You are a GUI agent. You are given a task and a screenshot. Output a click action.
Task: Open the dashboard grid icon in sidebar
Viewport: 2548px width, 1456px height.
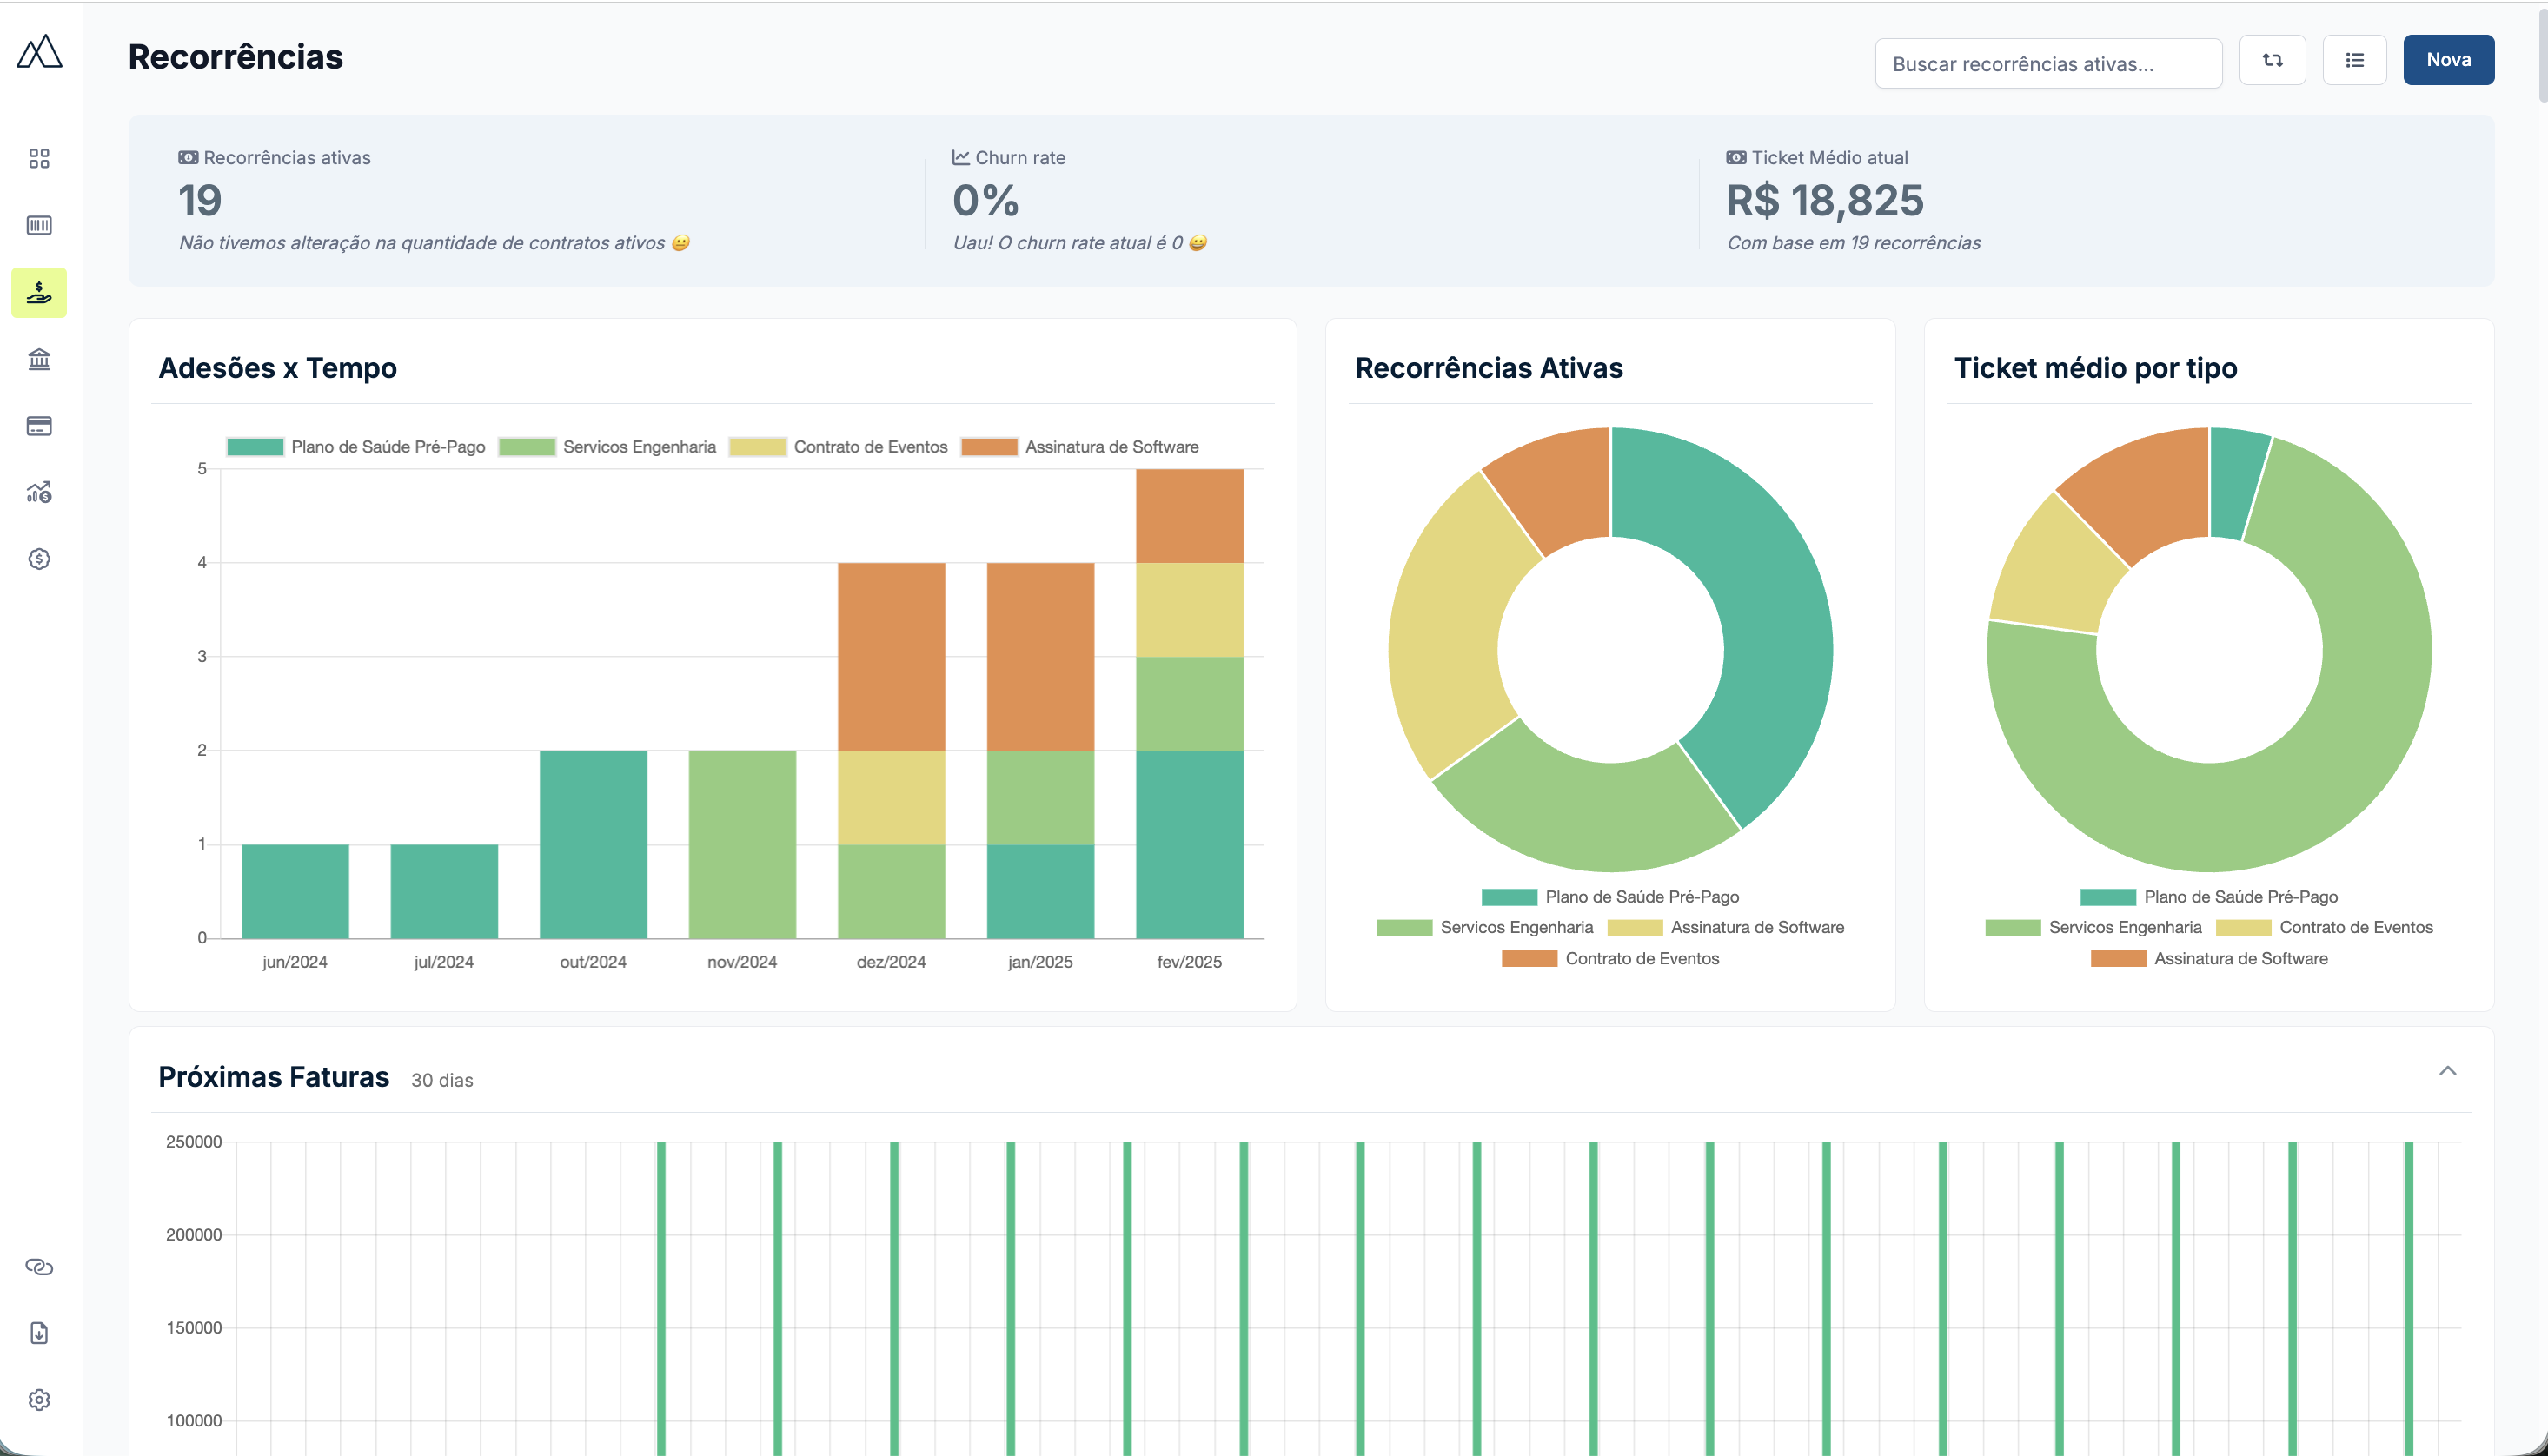[x=39, y=158]
